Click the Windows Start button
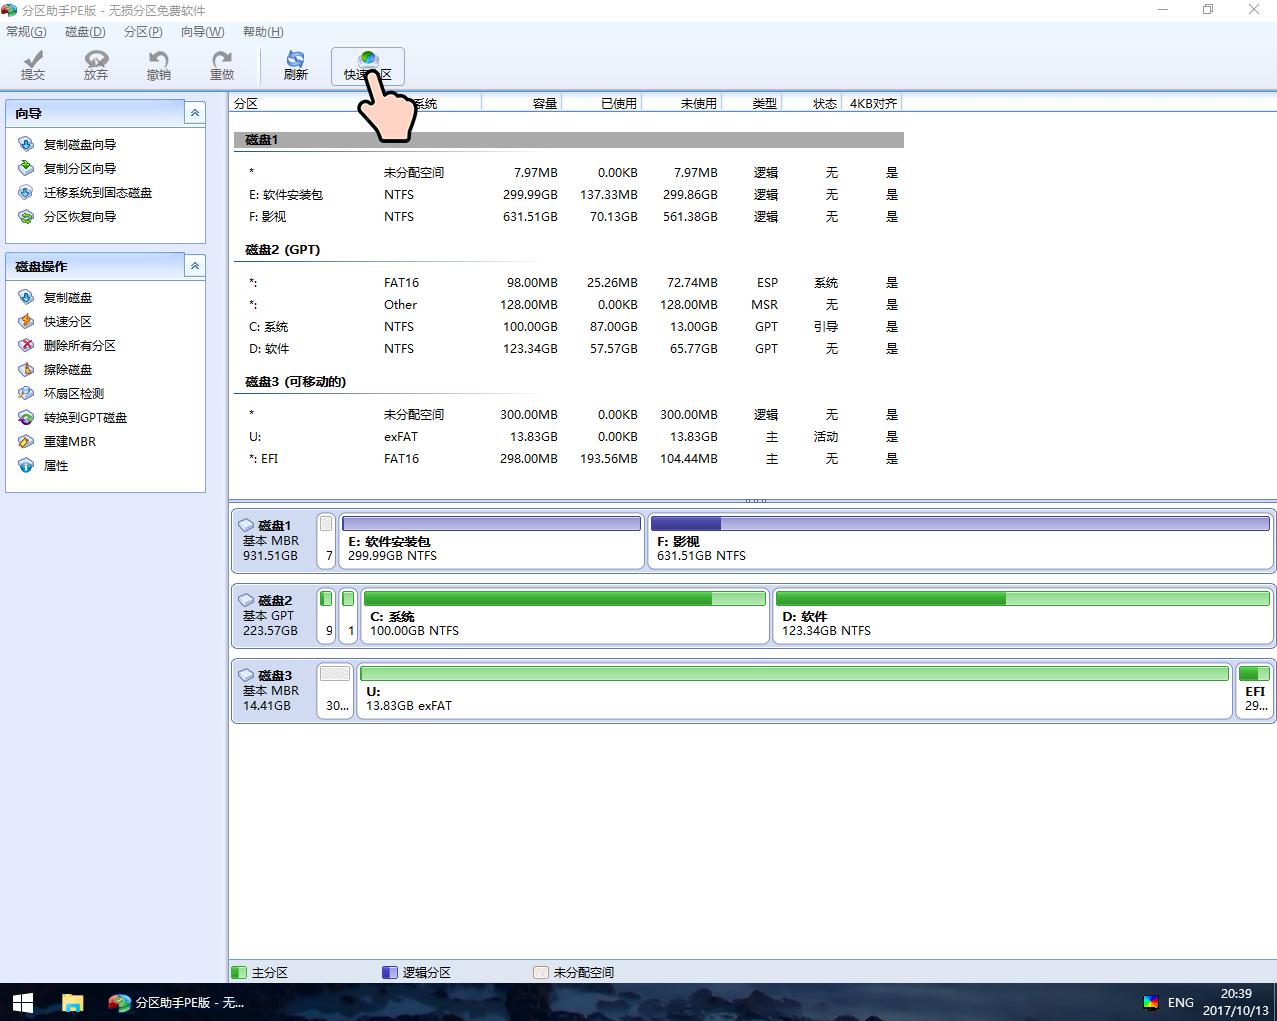The image size is (1277, 1021). tap(23, 1002)
